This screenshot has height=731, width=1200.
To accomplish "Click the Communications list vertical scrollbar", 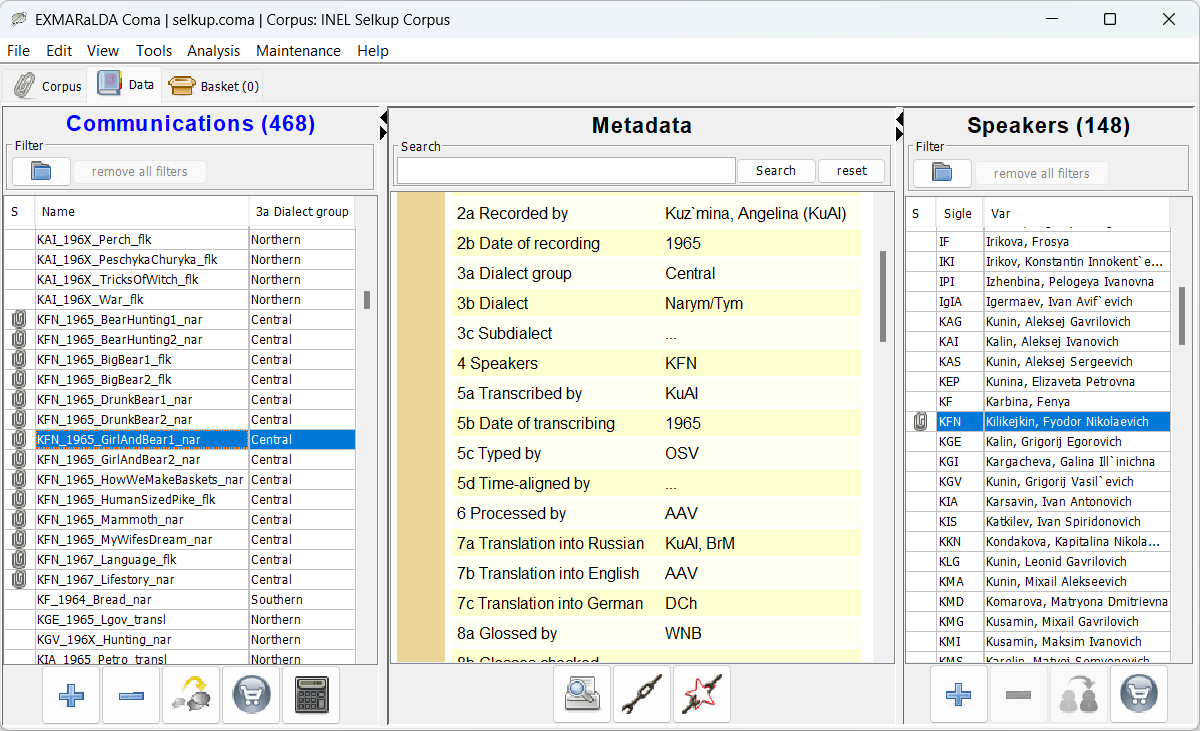I will tap(367, 301).
